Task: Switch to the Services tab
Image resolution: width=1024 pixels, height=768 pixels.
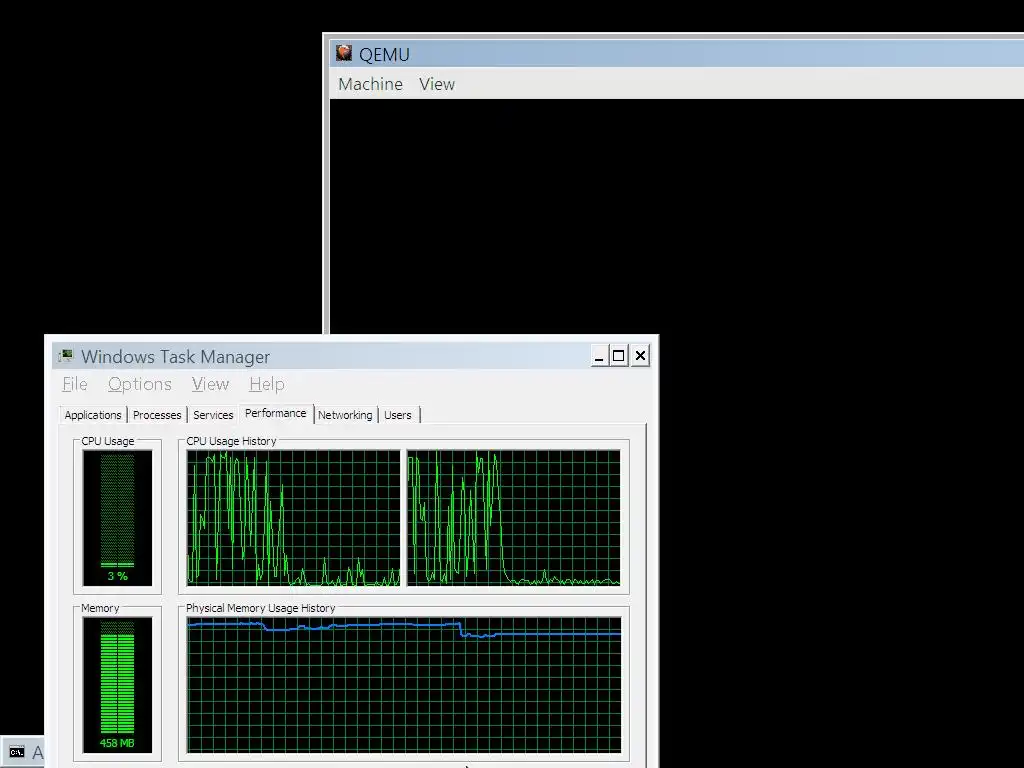Action: pyautogui.click(x=213, y=415)
